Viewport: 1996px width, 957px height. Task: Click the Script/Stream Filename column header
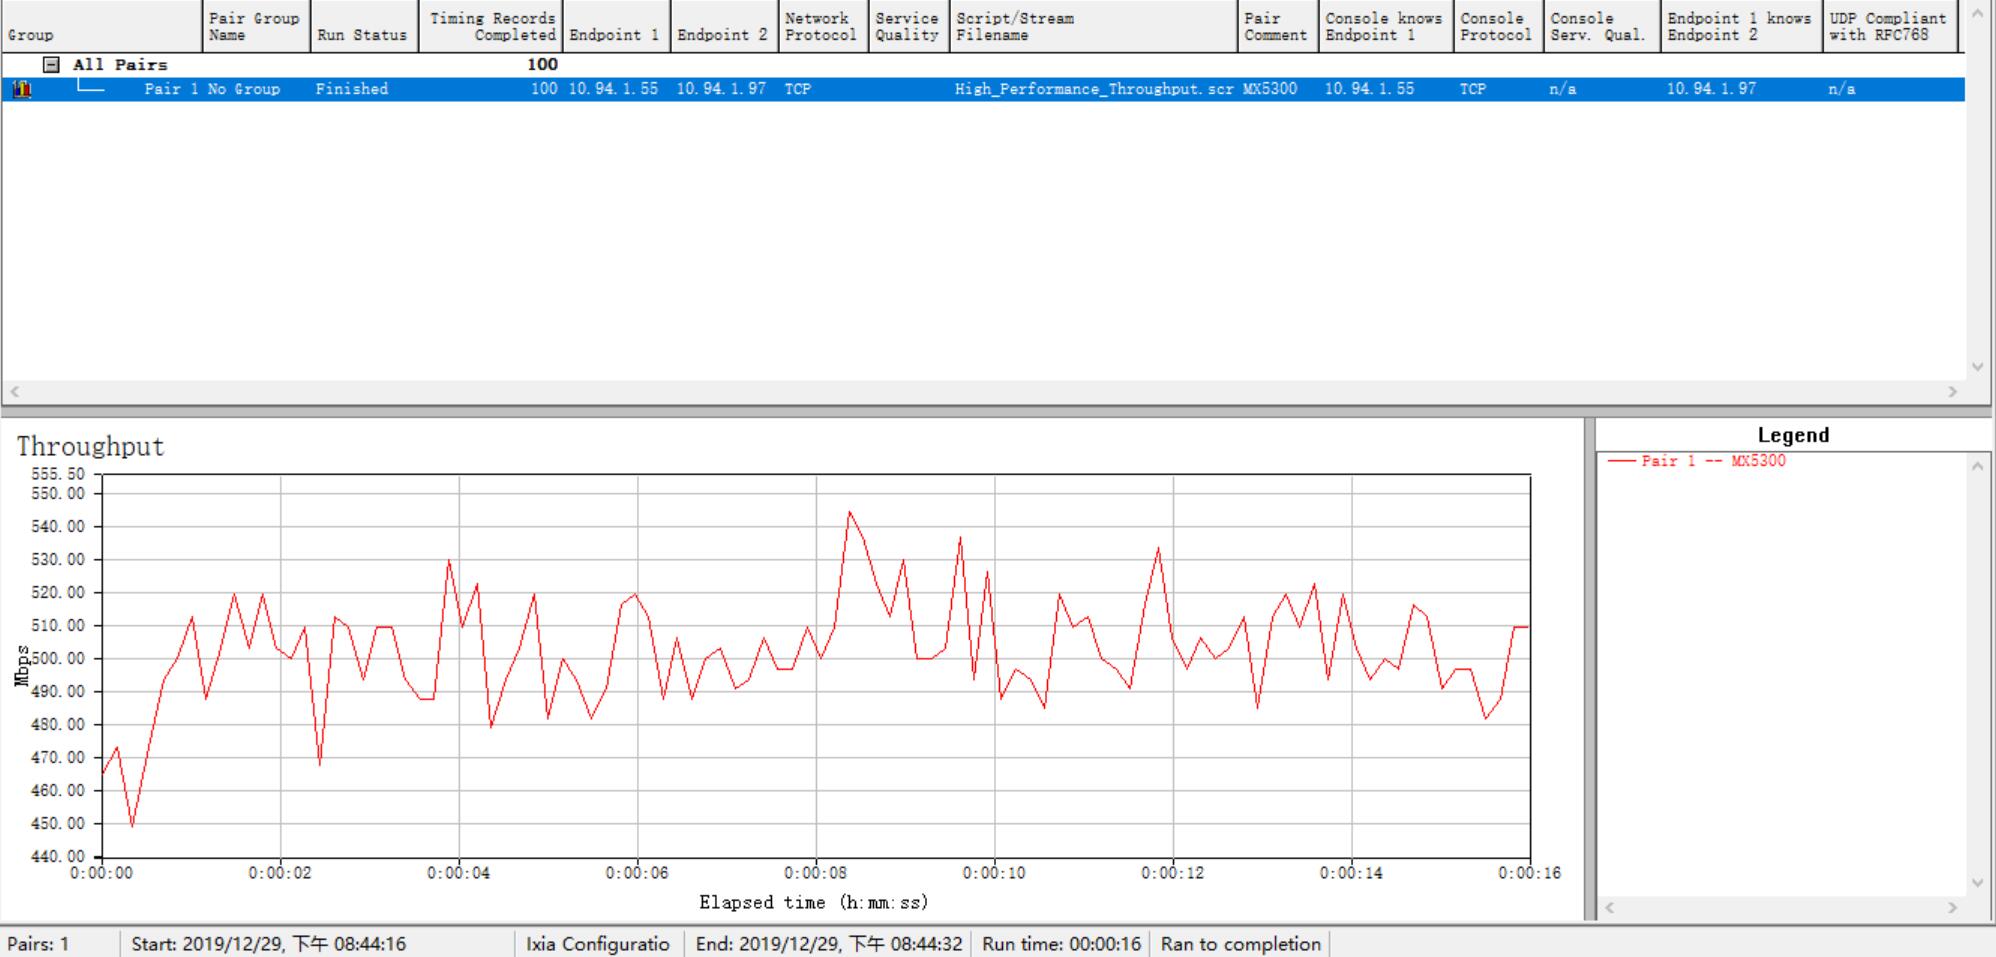[1093, 27]
